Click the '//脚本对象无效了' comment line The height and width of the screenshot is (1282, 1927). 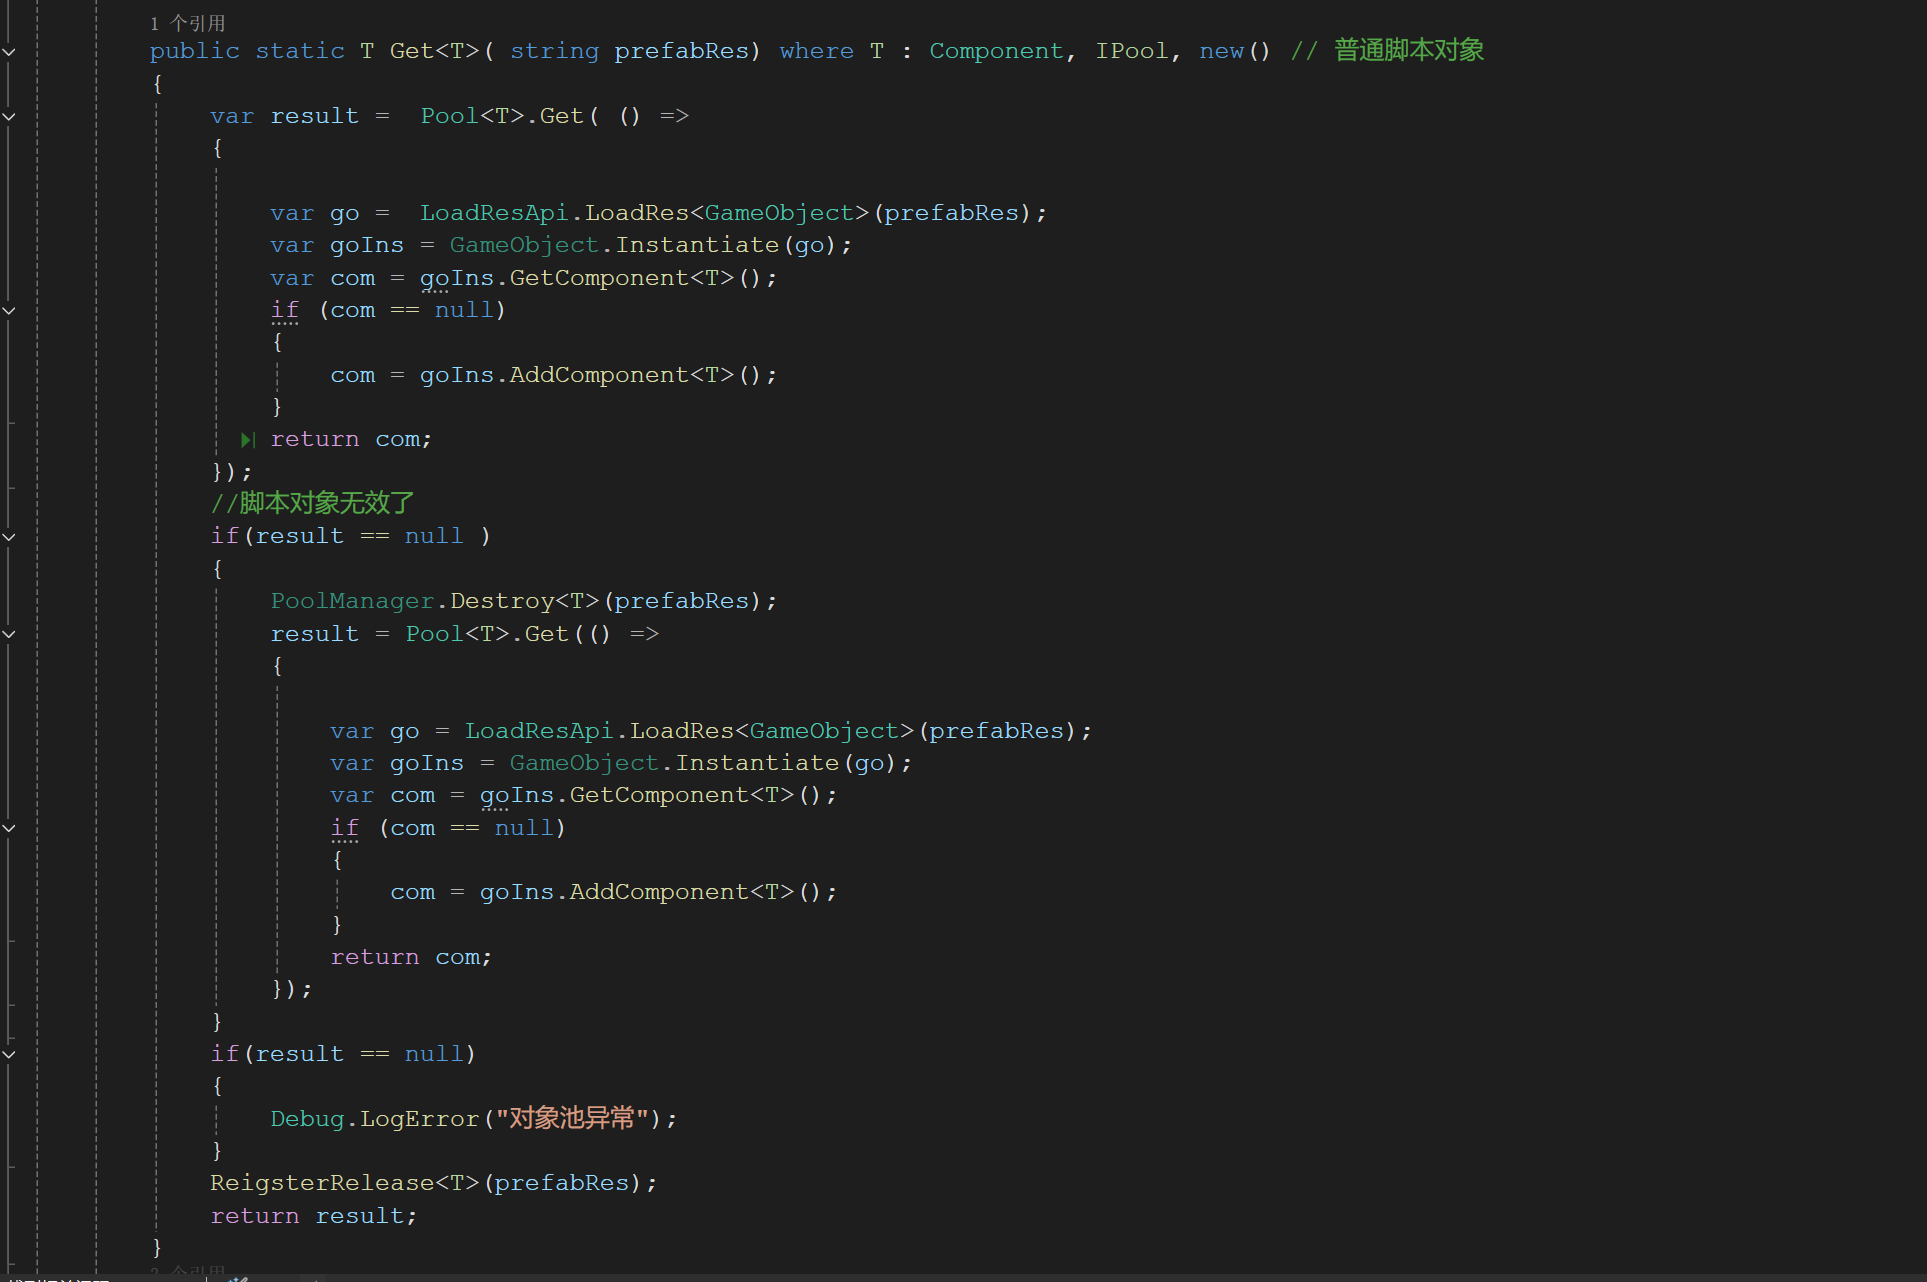[x=312, y=503]
